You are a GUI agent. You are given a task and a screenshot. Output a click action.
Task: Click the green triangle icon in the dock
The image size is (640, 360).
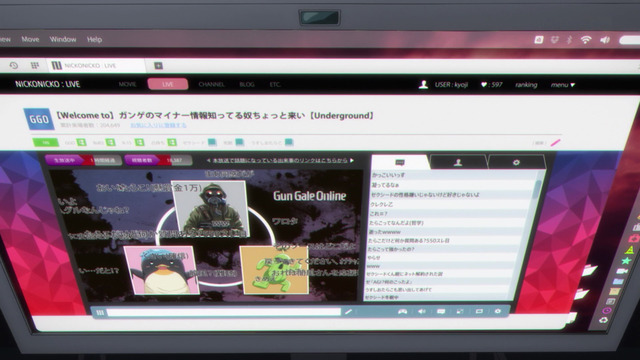point(630,250)
